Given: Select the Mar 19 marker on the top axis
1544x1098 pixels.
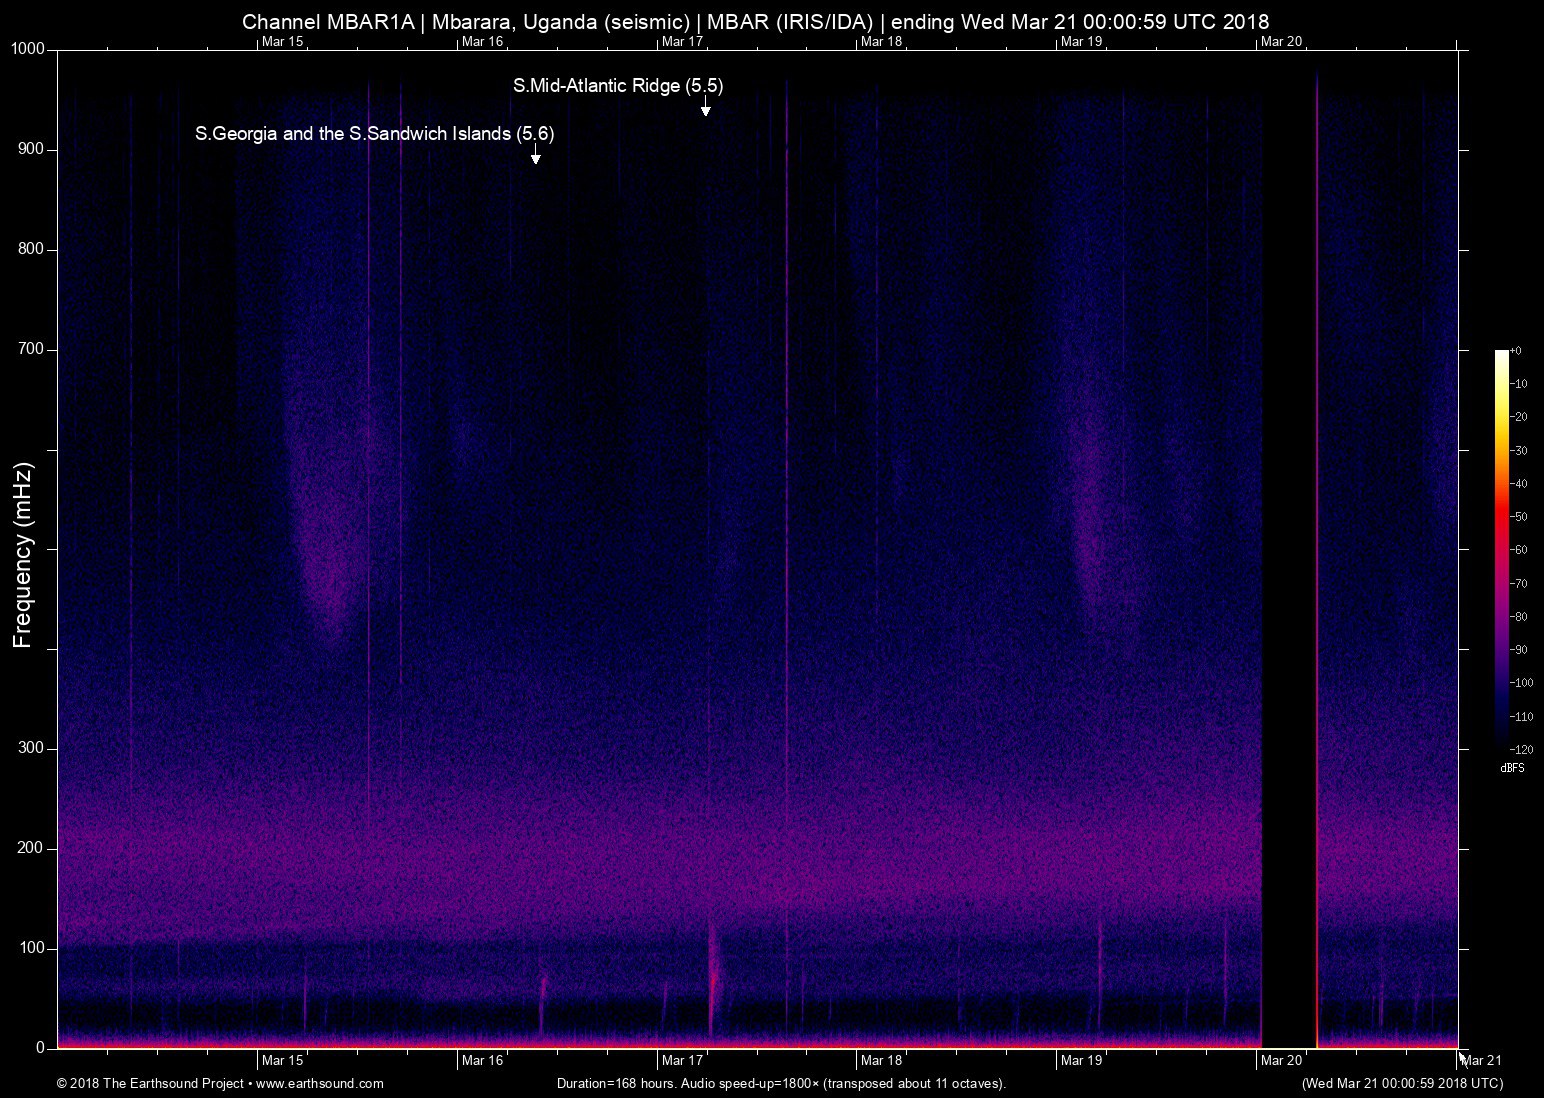Looking at the screenshot, I should 1081,41.
